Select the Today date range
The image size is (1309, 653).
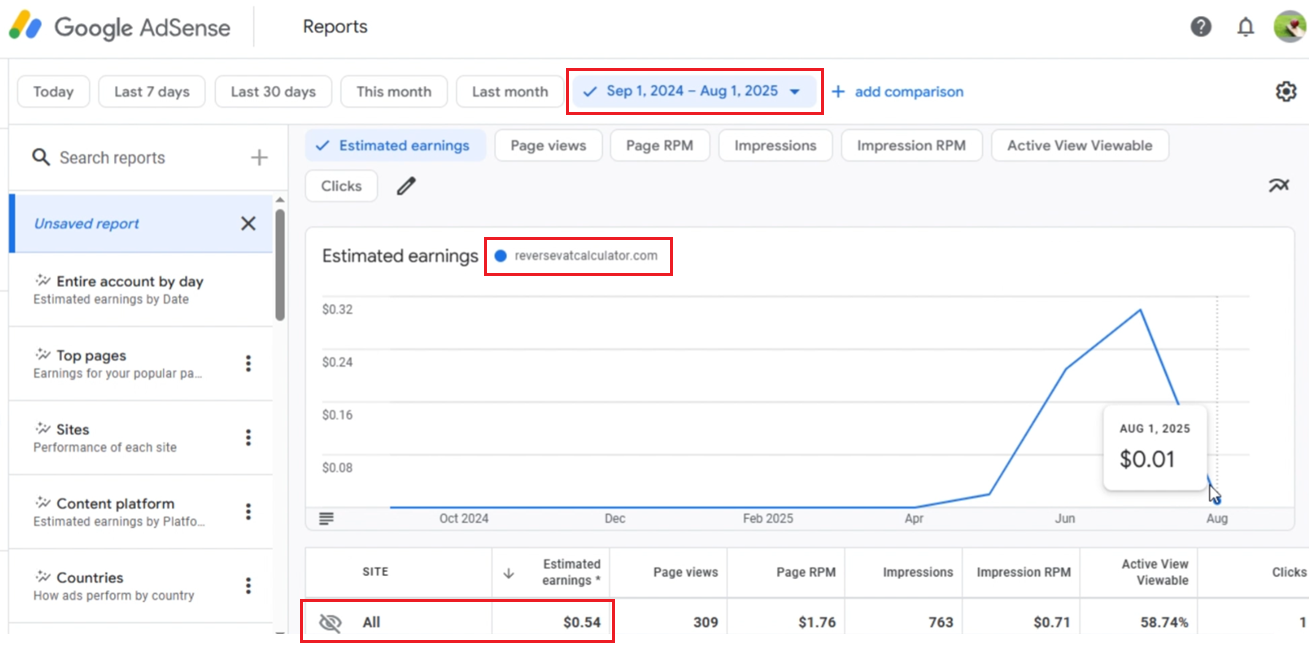53,91
